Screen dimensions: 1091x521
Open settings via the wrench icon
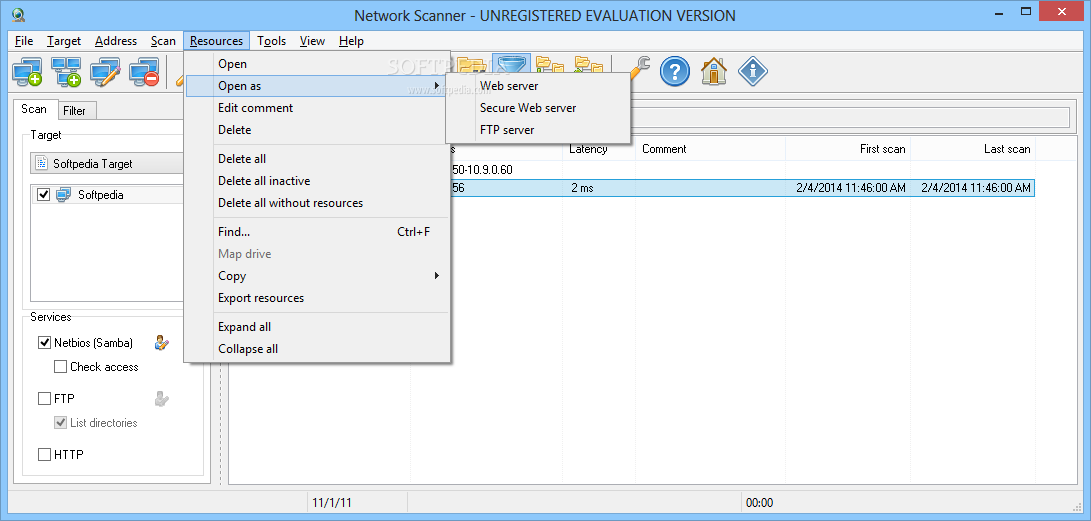point(638,70)
